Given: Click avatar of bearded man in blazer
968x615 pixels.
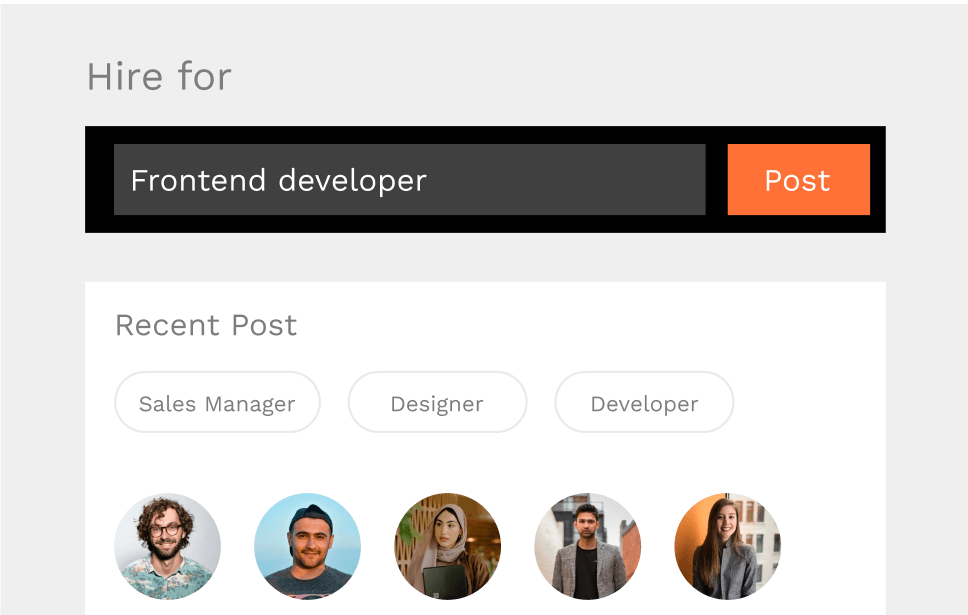Looking at the screenshot, I should [587, 546].
